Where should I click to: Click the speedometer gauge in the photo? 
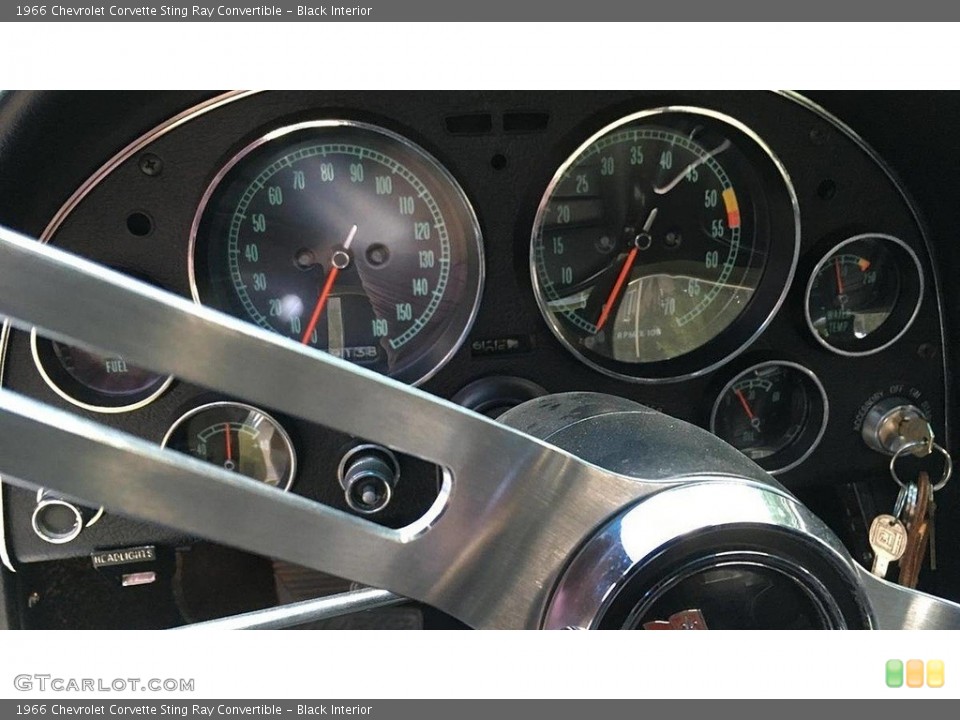coord(337,252)
